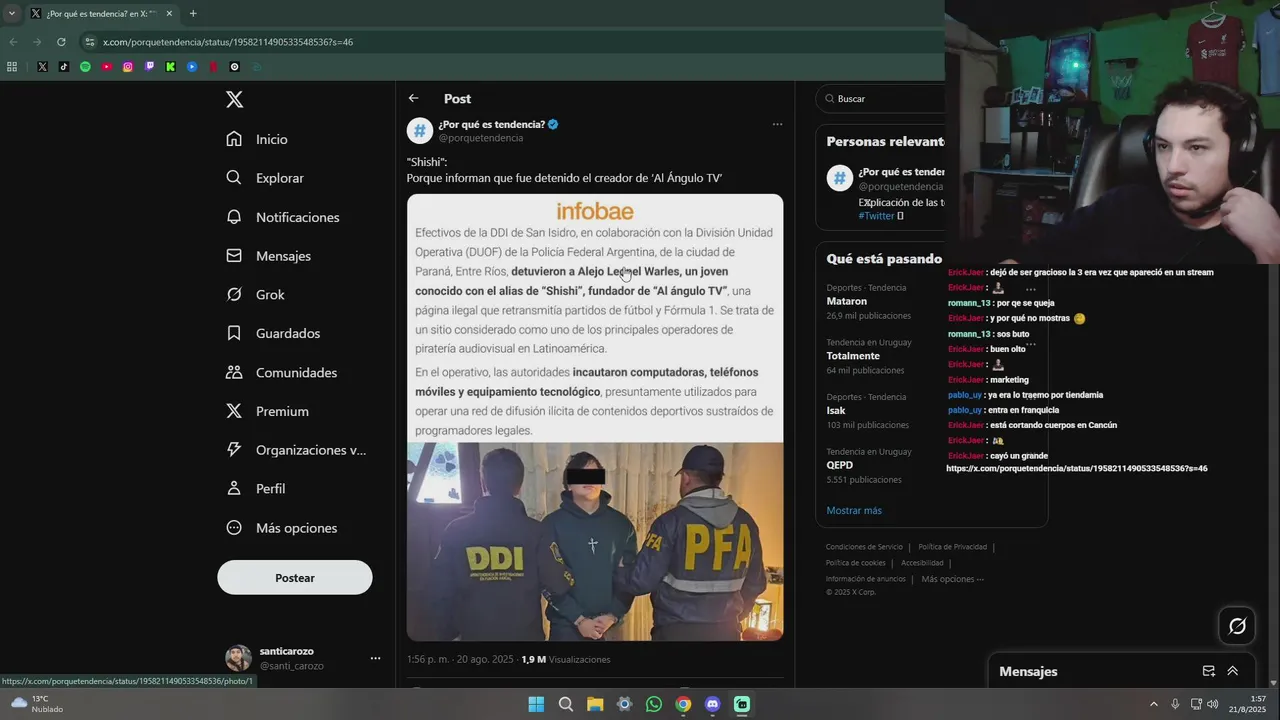Open Más opciones in sidebar
Viewport: 1280px width, 720px height.
282,528
